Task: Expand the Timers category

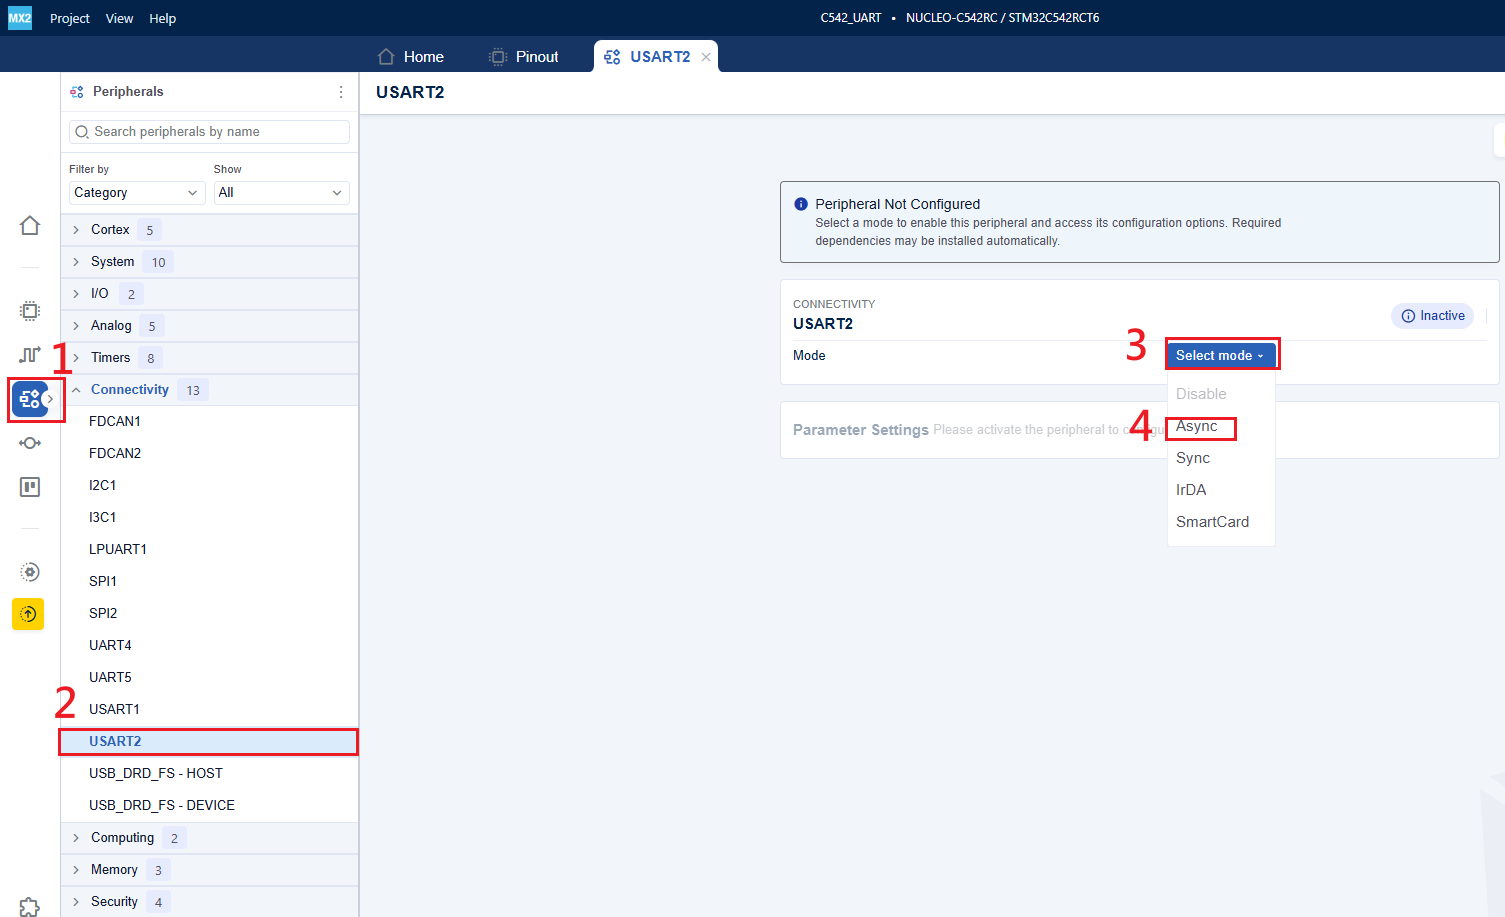Action: pyautogui.click(x=209, y=358)
